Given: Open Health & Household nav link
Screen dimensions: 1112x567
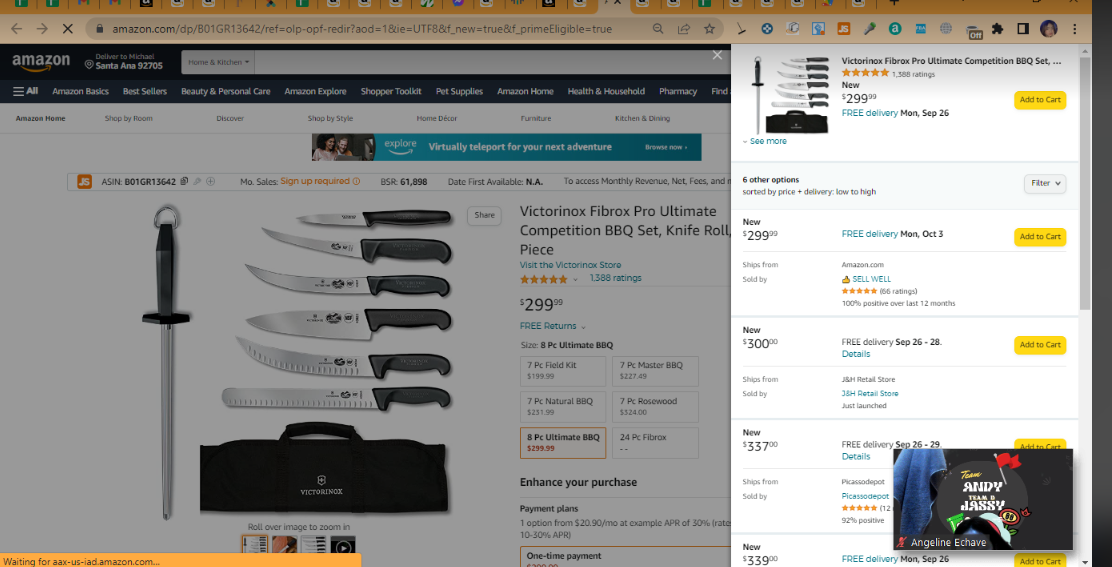Looking at the screenshot, I should [606, 91].
